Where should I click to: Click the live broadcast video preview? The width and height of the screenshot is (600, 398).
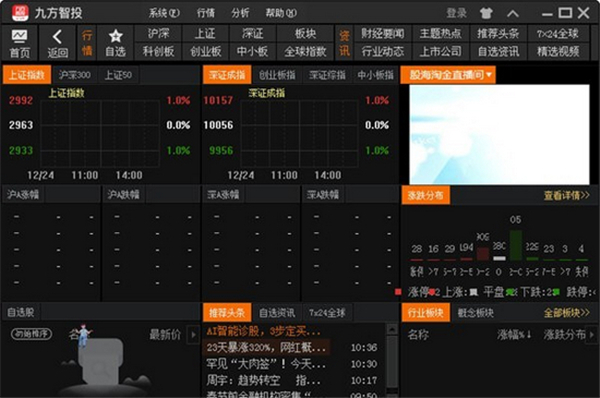pyautogui.click(x=499, y=134)
